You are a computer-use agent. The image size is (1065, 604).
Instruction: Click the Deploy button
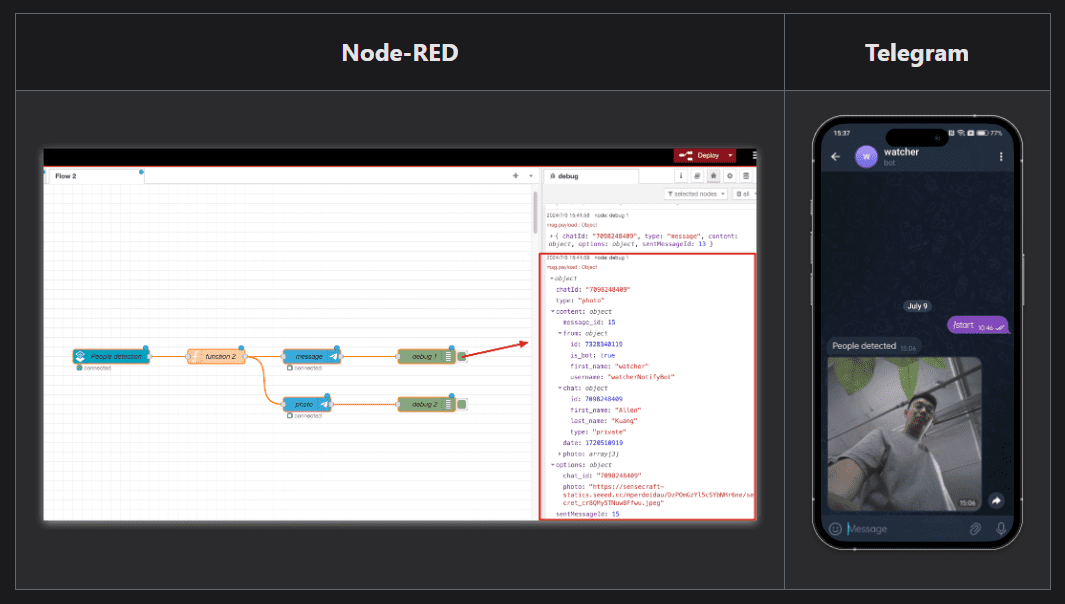pos(701,155)
